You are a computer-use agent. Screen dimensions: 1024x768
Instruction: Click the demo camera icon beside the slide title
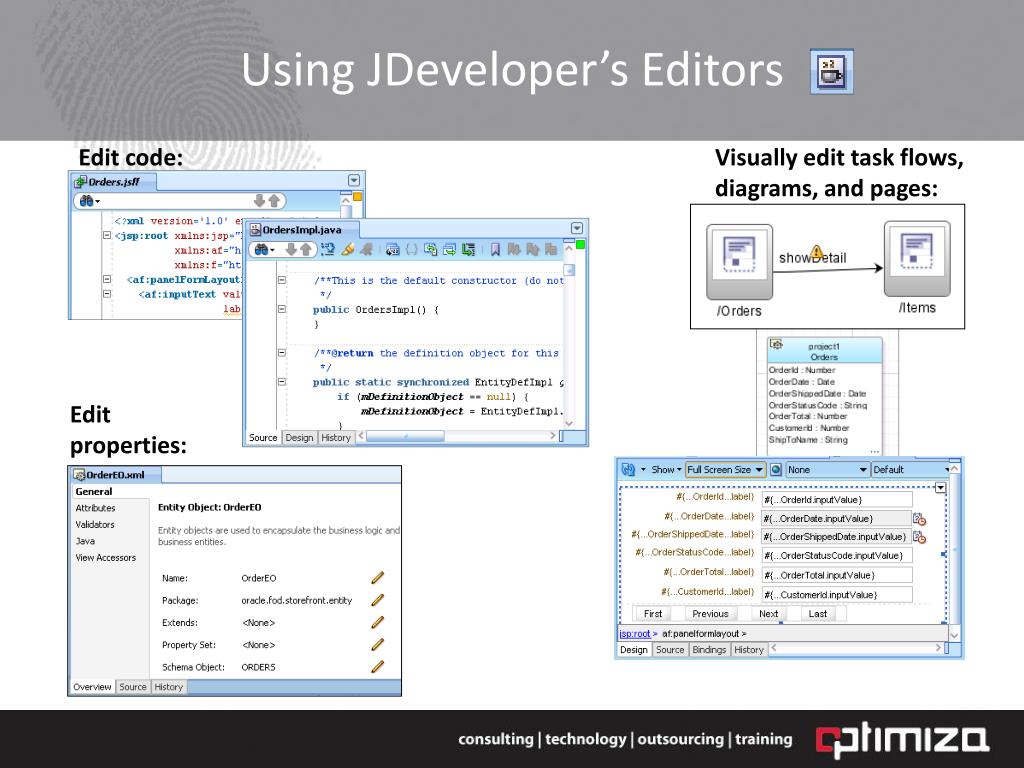coord(831,71)
